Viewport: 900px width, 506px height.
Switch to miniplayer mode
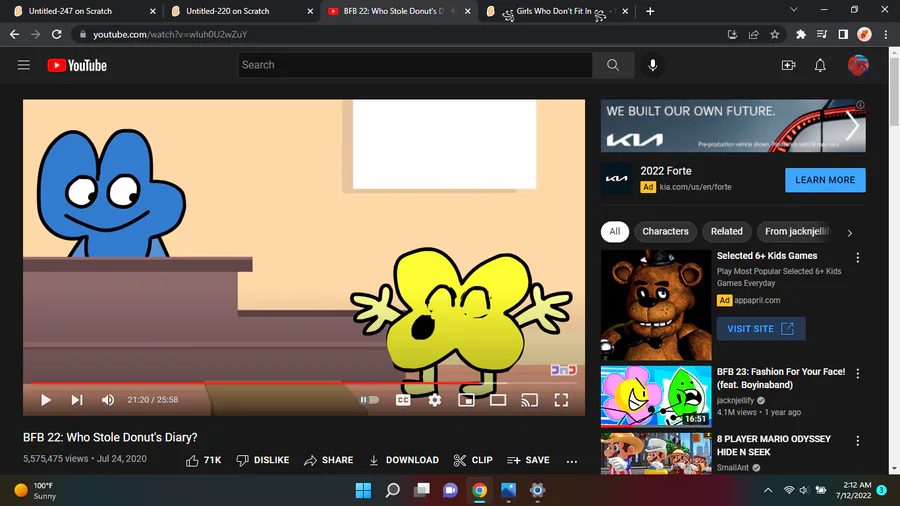[x=466, y=400]
